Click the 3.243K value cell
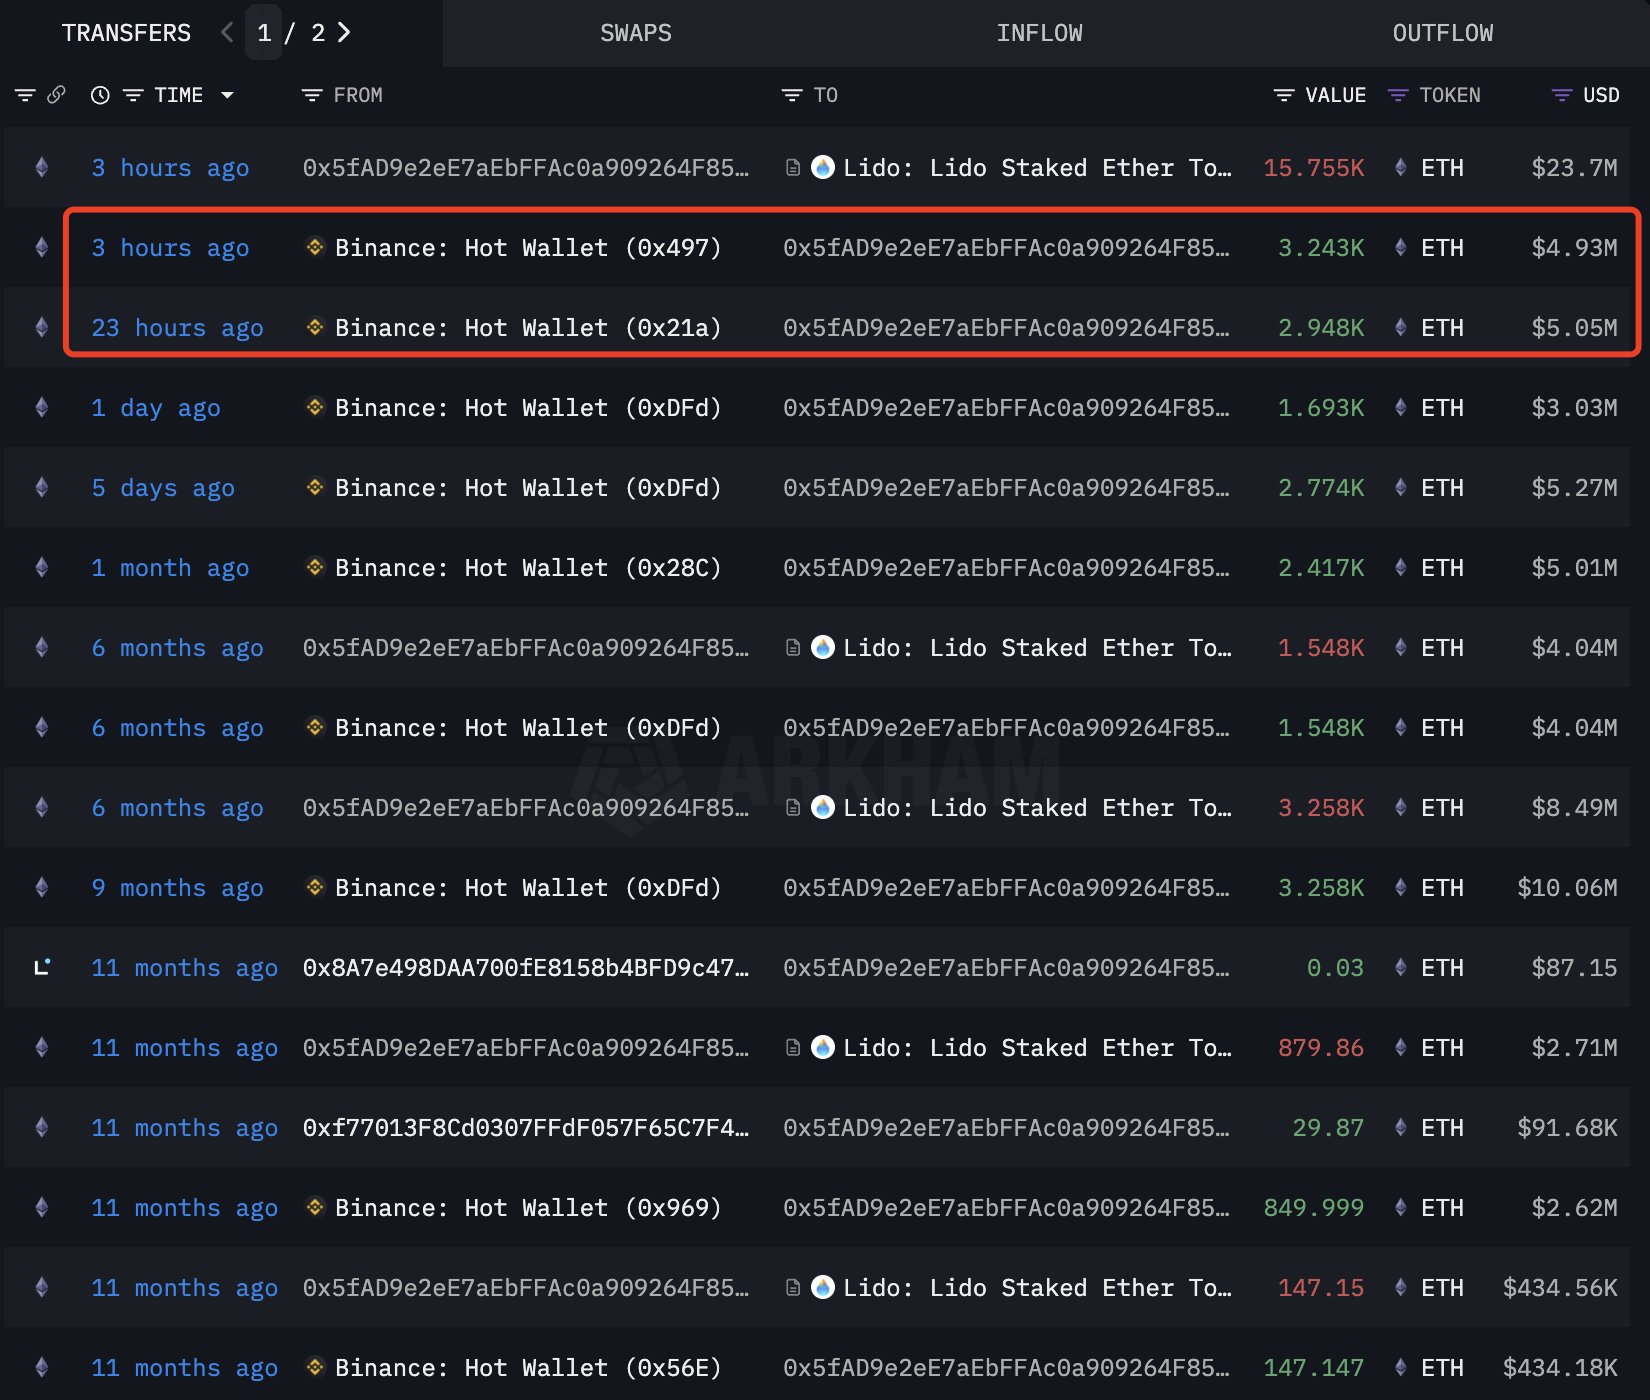The height and width of the screenshot is (1400, 1650). 1321,248
